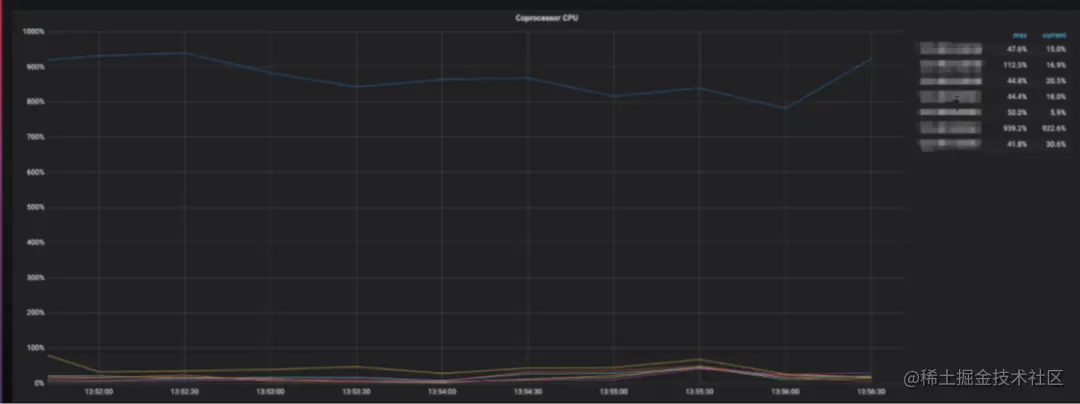
Task: Click the 13:52:00 time axis label
Action: click(x=98, y=393)
